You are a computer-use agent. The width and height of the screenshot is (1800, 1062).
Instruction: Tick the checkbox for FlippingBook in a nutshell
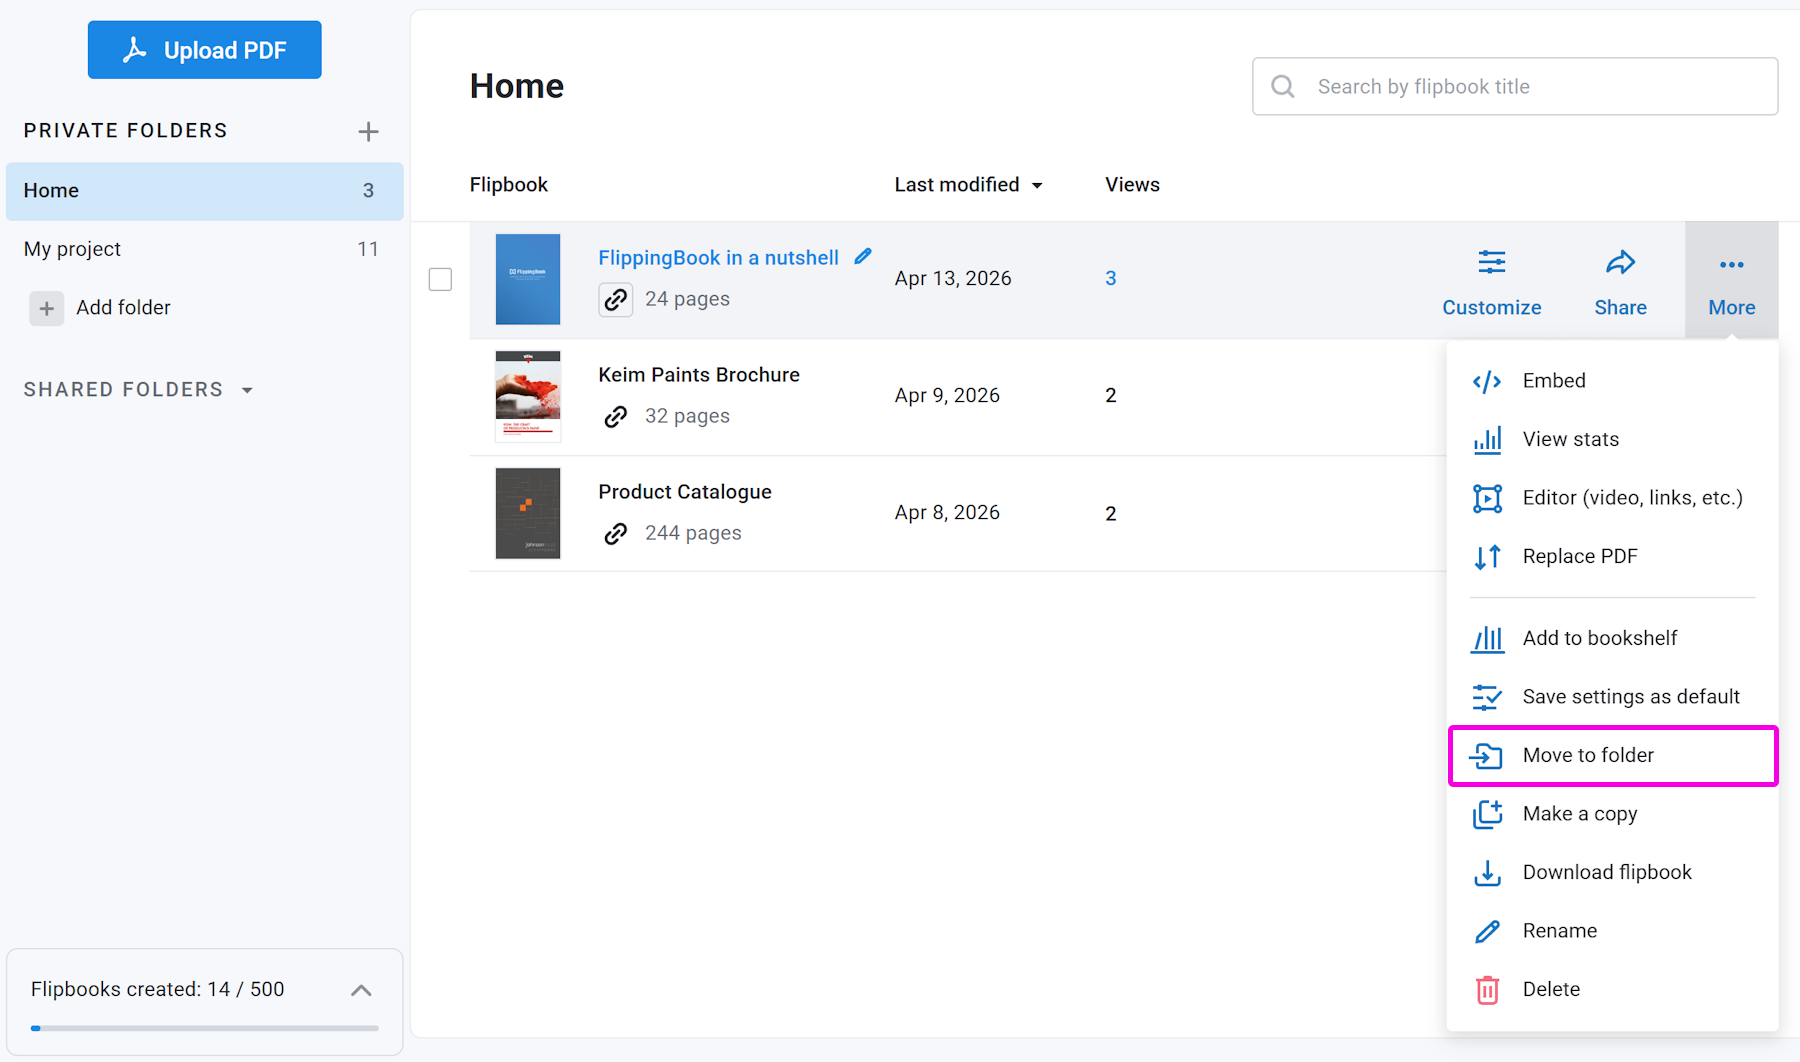(x=440, y=279)
